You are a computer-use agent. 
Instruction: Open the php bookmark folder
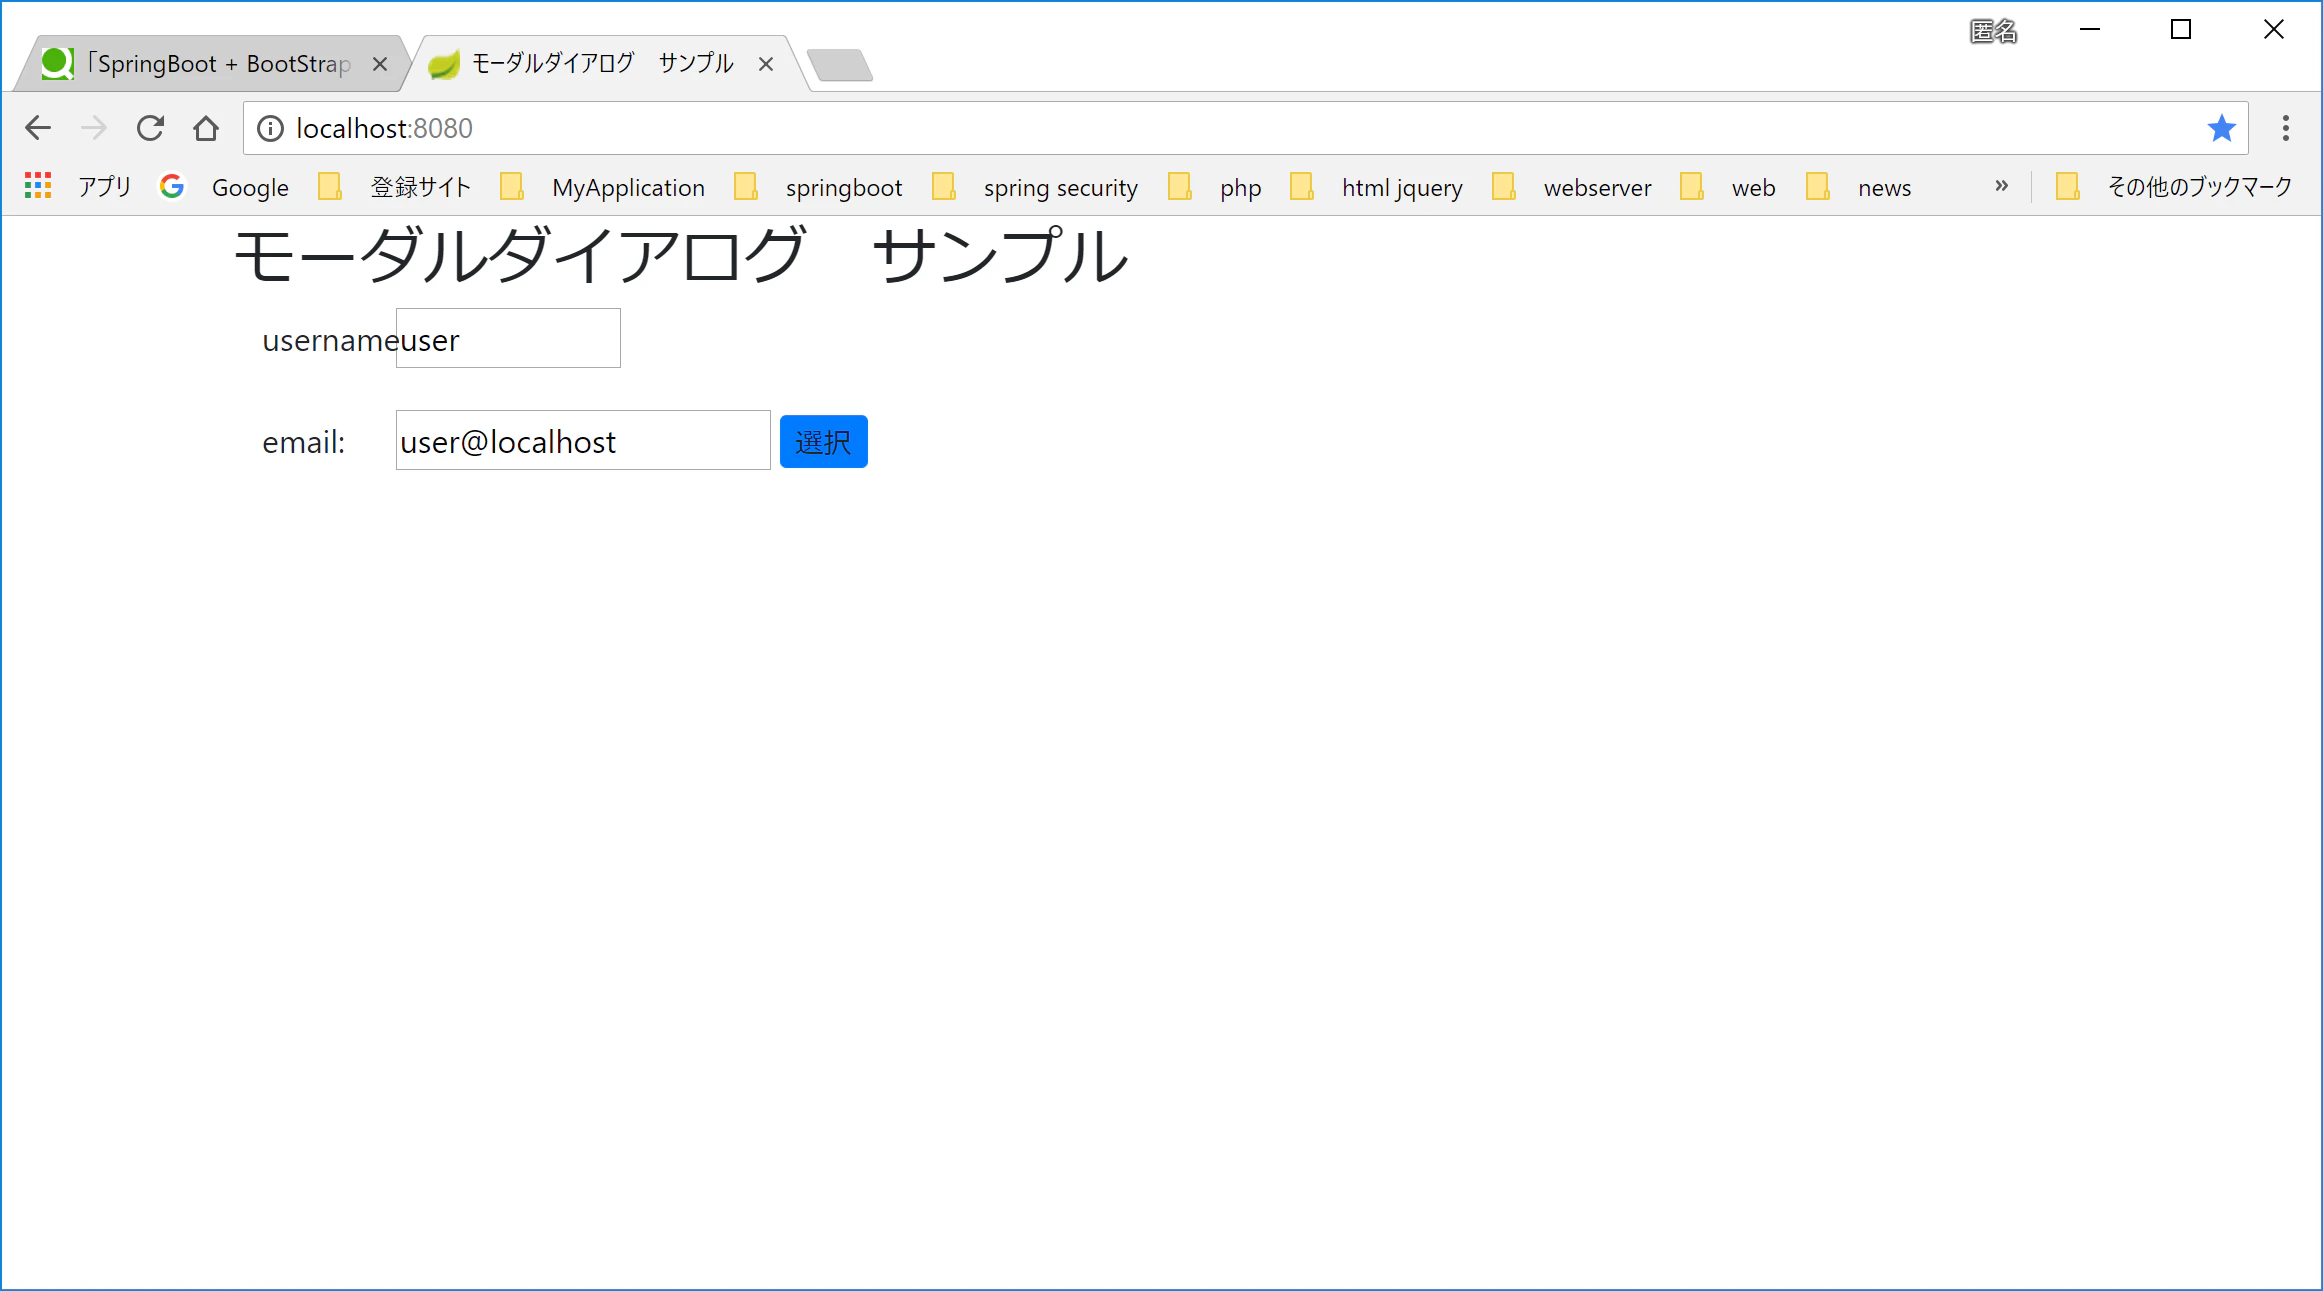pos(1215,187)
